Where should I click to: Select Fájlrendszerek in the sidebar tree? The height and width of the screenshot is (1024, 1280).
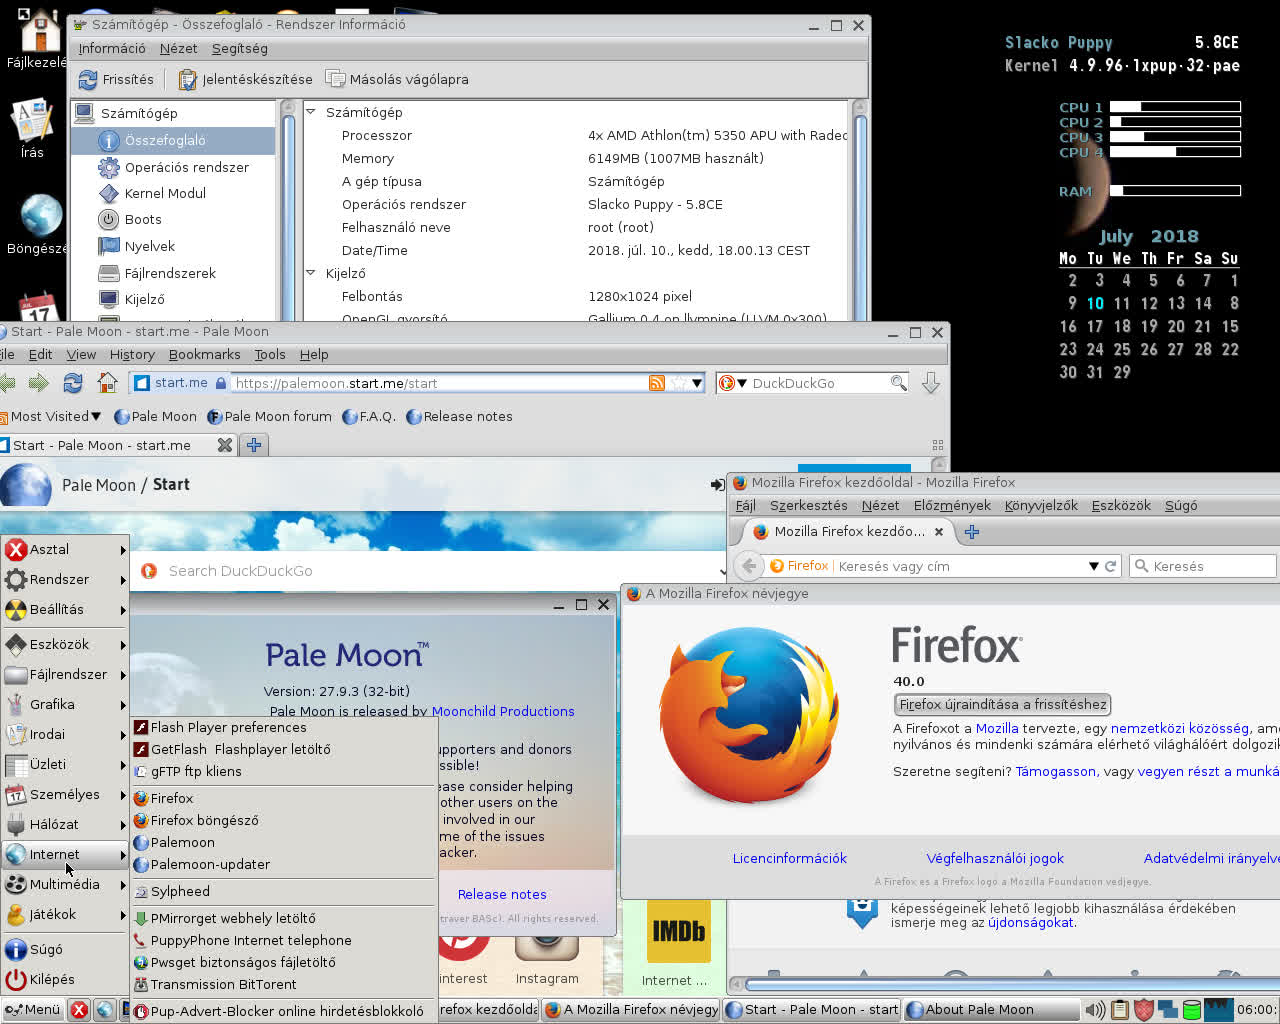coord(170,273)
